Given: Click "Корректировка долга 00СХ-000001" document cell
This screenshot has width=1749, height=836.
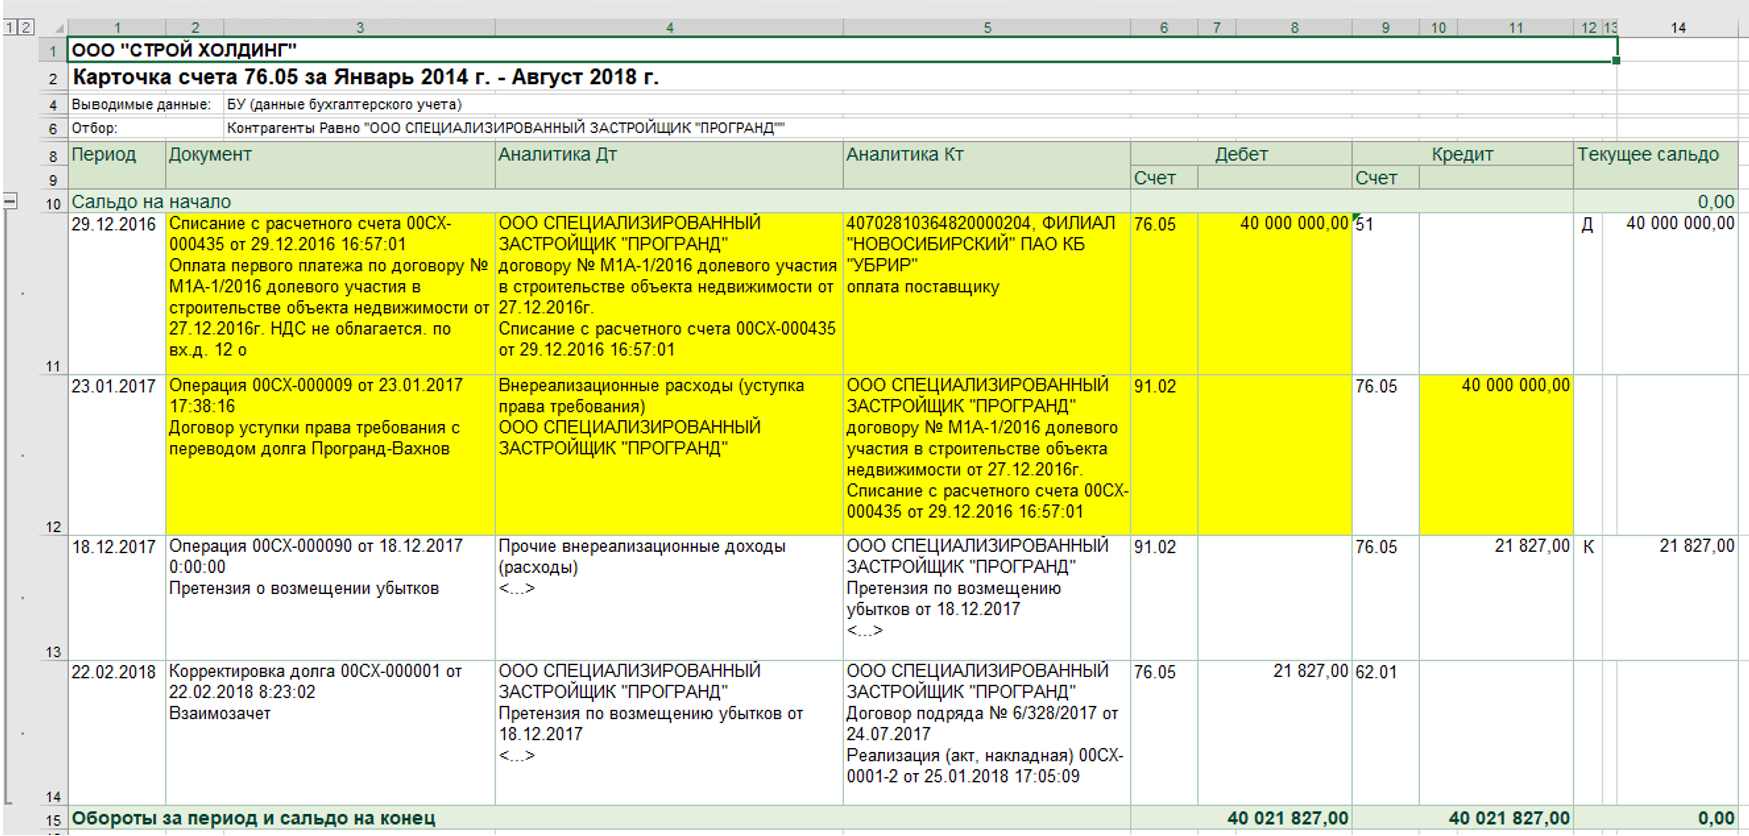Looking at the screenshot, I should (x=330, y=733).
